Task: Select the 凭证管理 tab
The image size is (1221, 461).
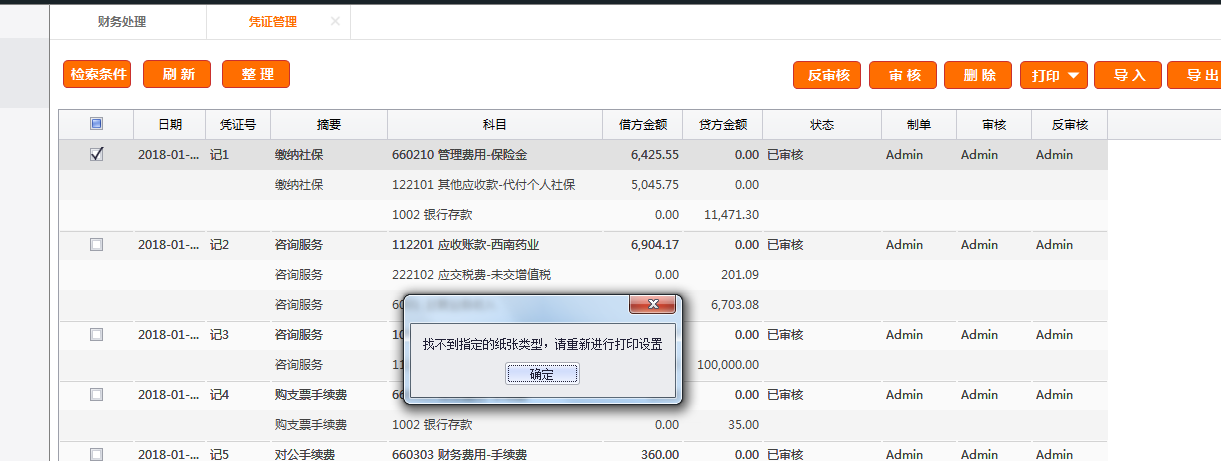Action: point(272,21)
